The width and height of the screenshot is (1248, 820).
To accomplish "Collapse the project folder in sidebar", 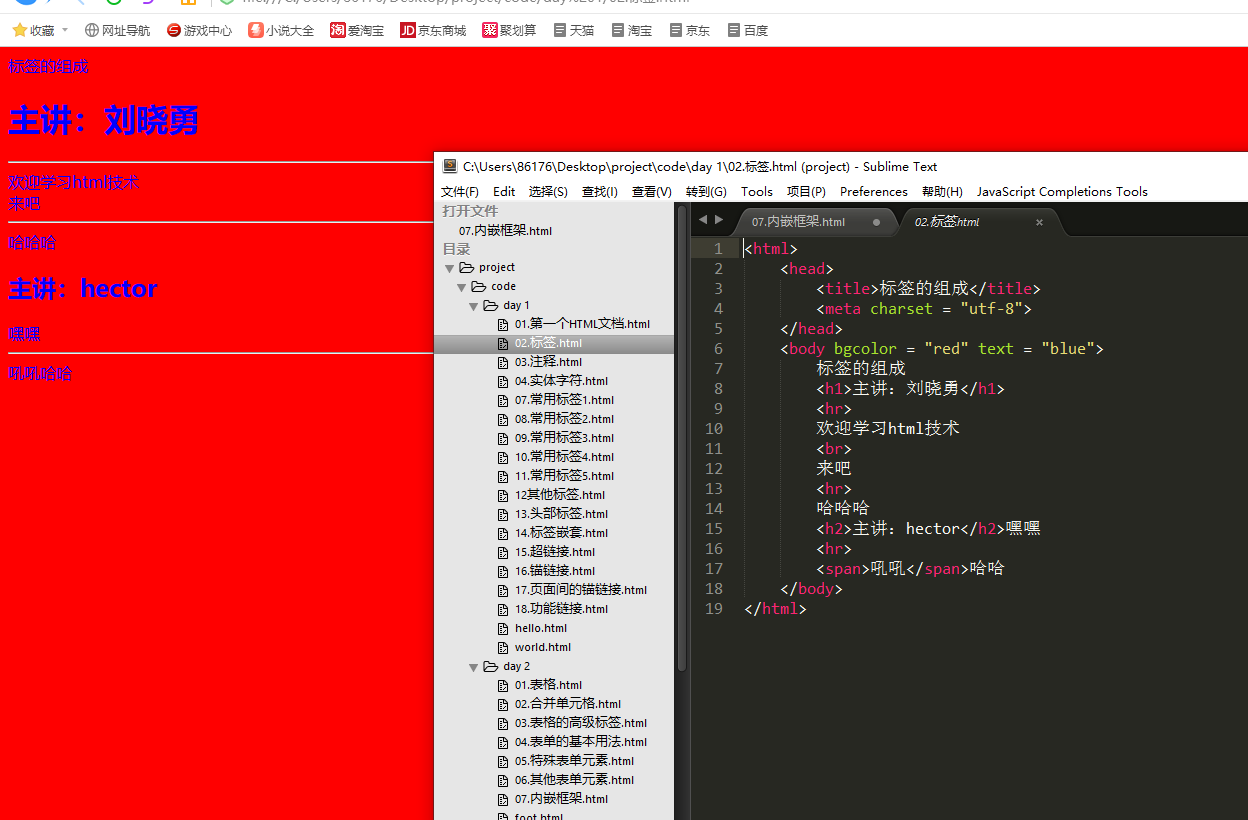I will click(450, 267).
